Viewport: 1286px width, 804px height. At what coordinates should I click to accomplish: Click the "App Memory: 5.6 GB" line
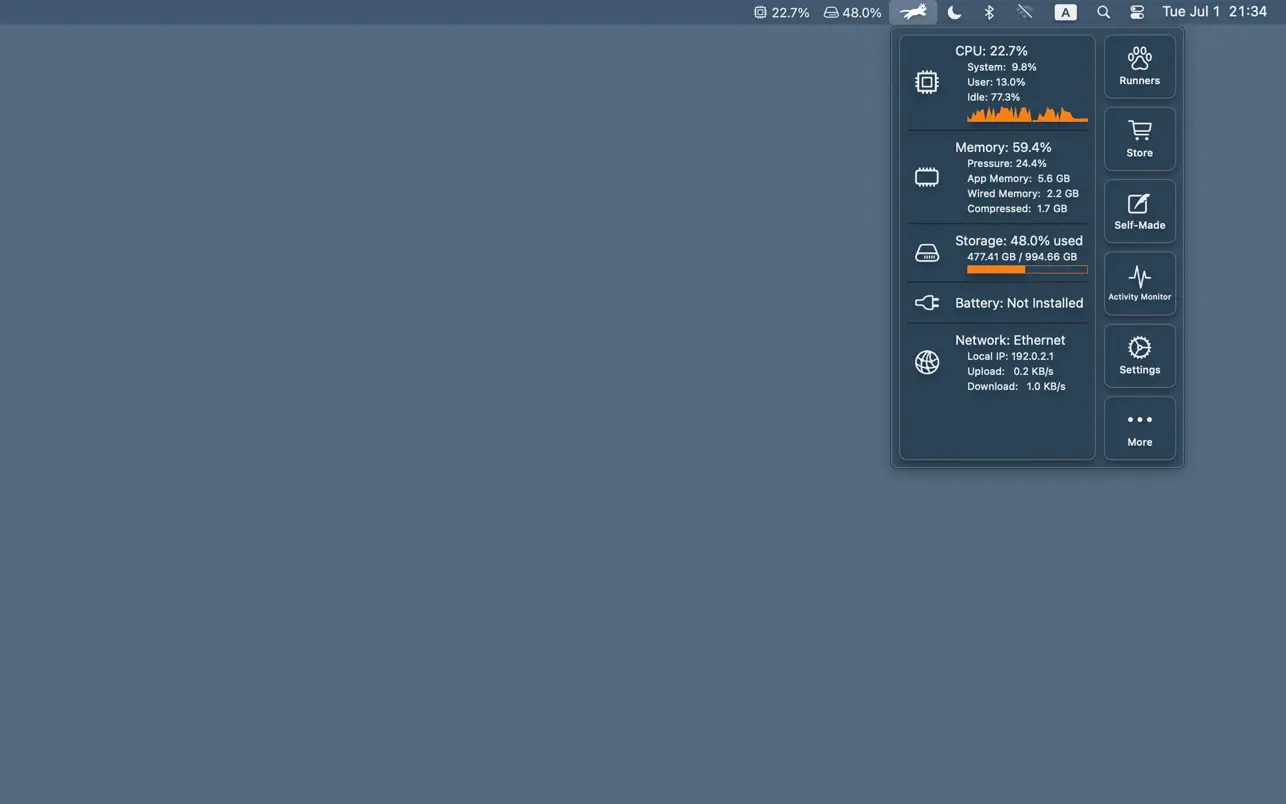pyautogui.click(x=1018, y=178)
